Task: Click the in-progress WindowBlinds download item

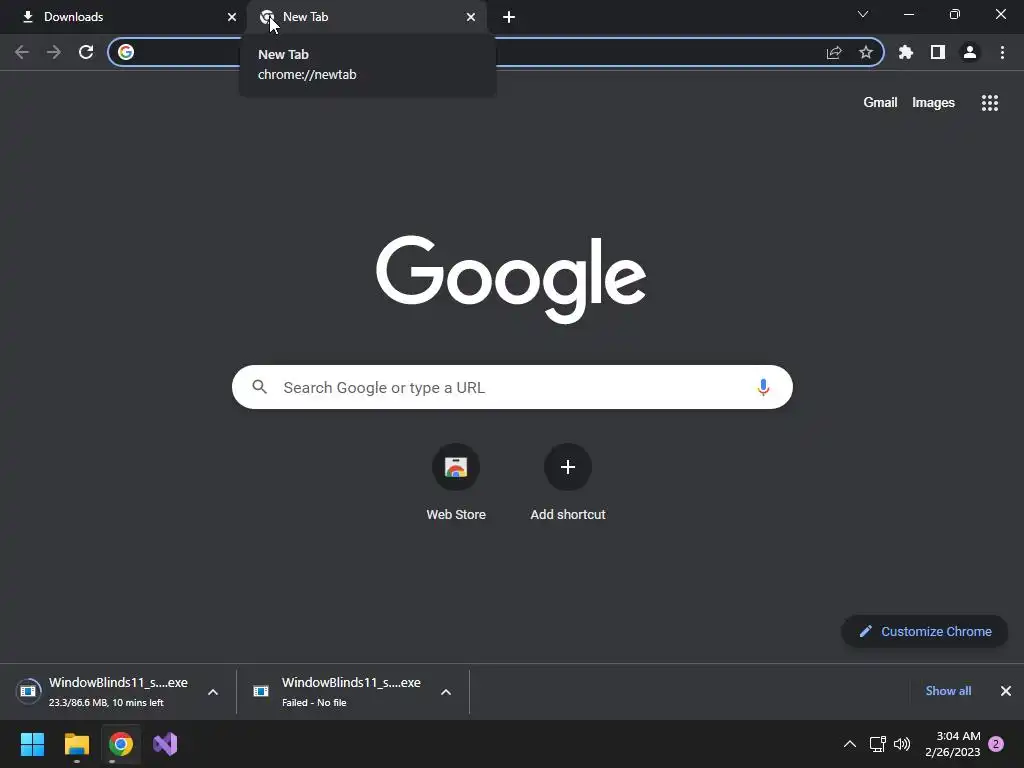Action: pyautogui.click(x=104, y=692)
